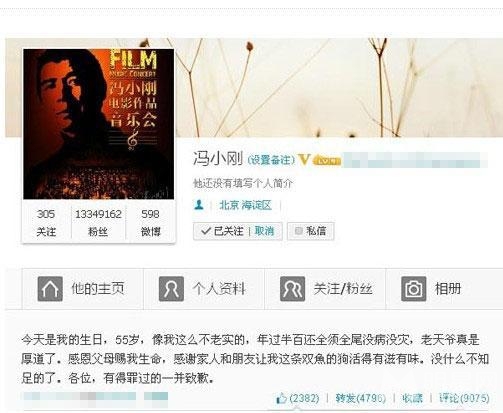
Task: Click the two-people icon beside 关注/粉丝
Action: click(x=292, y=289)
